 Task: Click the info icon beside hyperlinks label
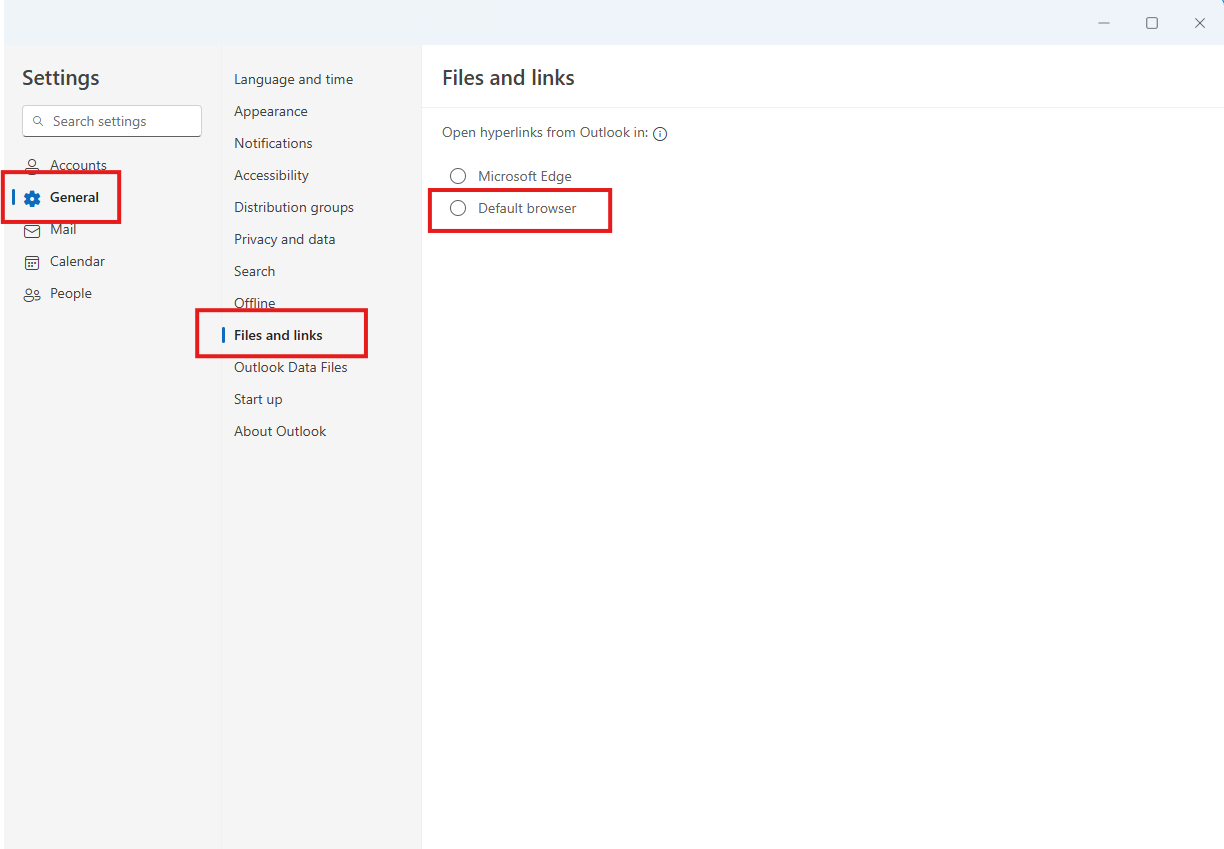pyautogui.click(x=660, y=134)
